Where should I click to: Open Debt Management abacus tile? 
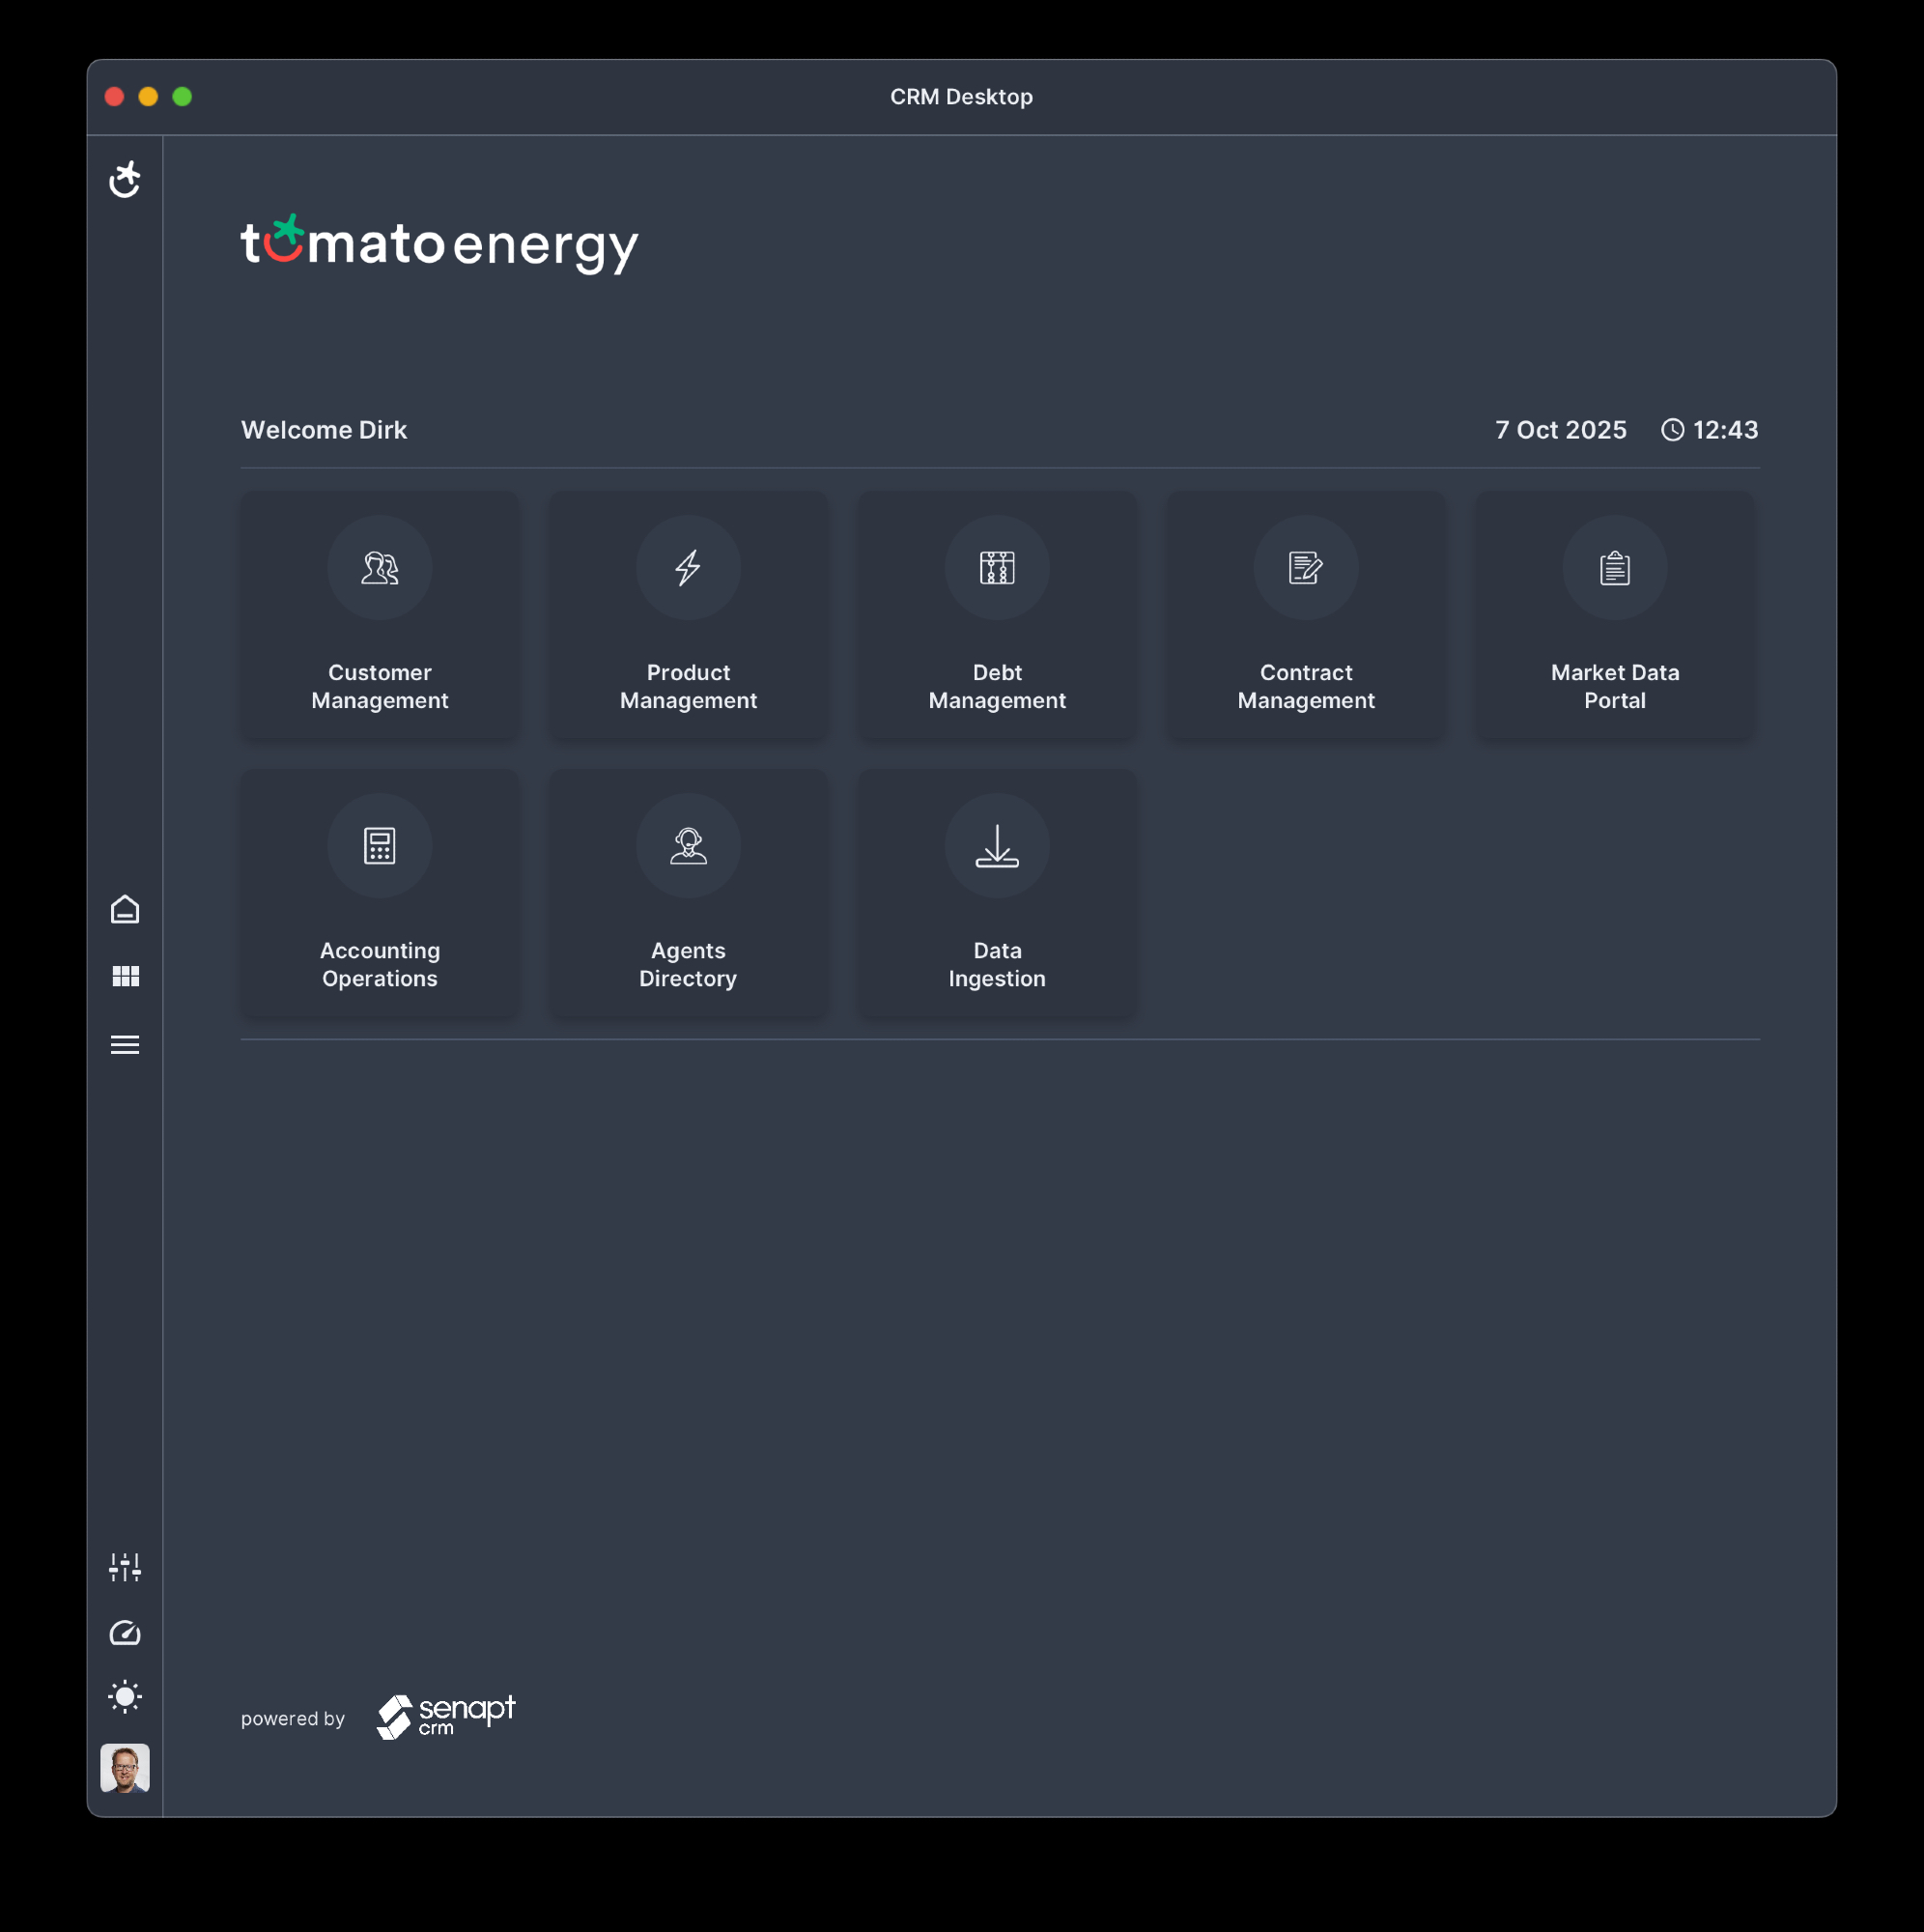pos(996,614)
